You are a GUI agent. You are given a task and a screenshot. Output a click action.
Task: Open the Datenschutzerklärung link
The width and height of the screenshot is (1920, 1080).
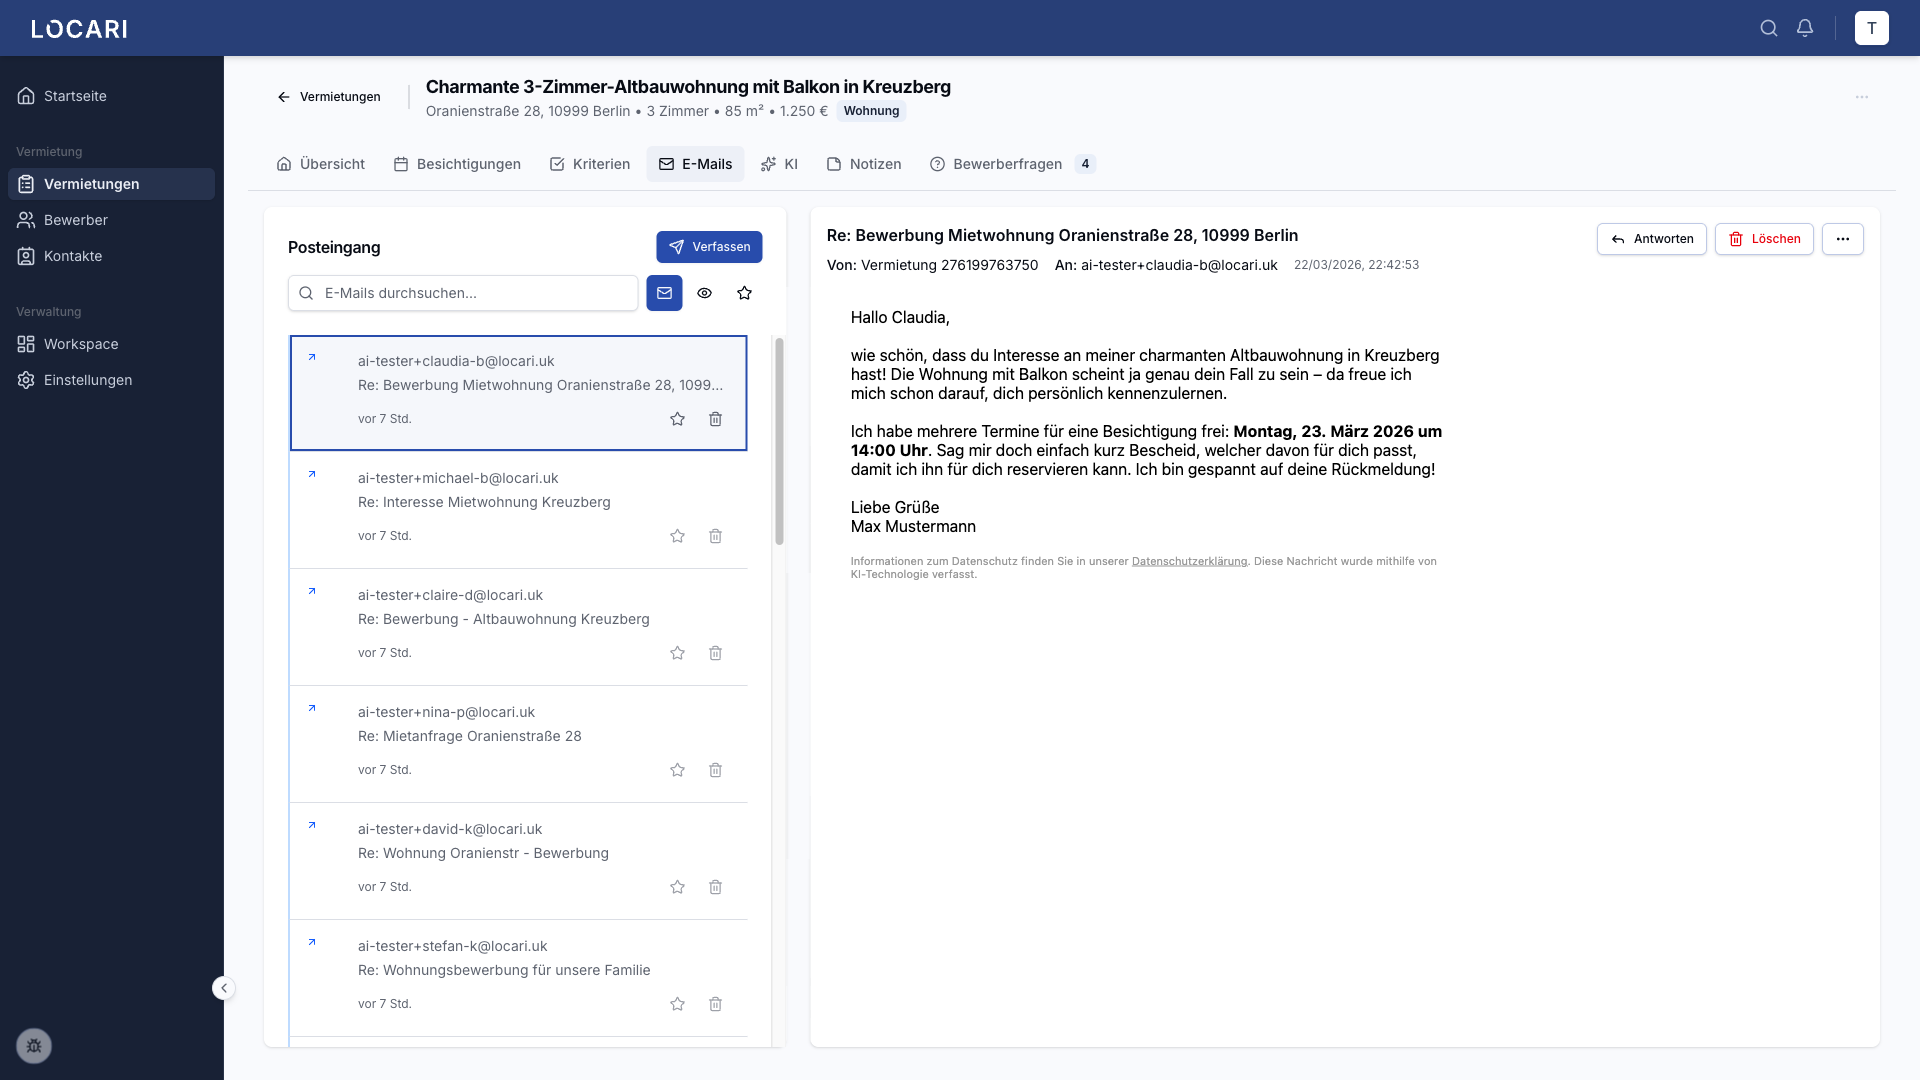1189,561
